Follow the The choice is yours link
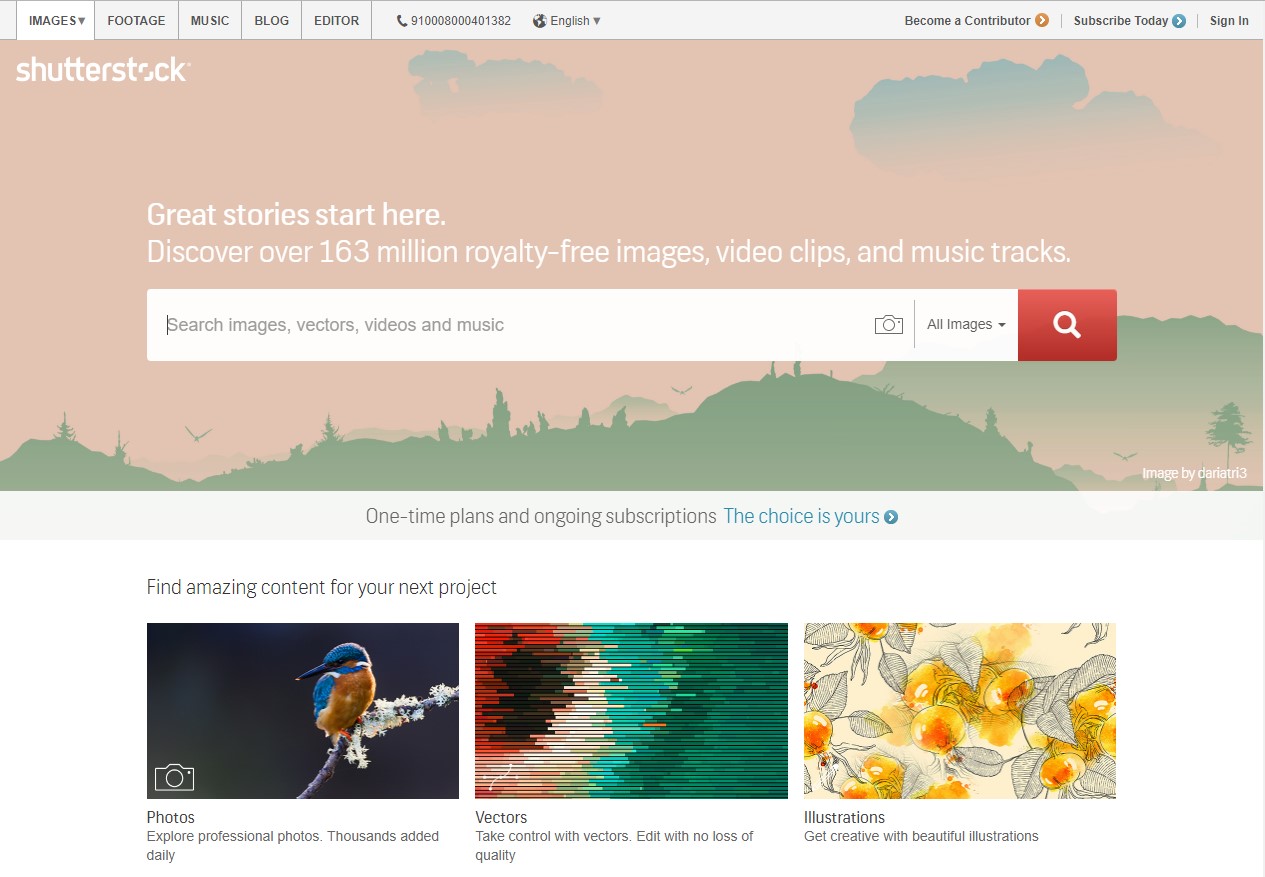Image resolution: width=1265 pixels, height=877 pixels. [x=801, y=516]
